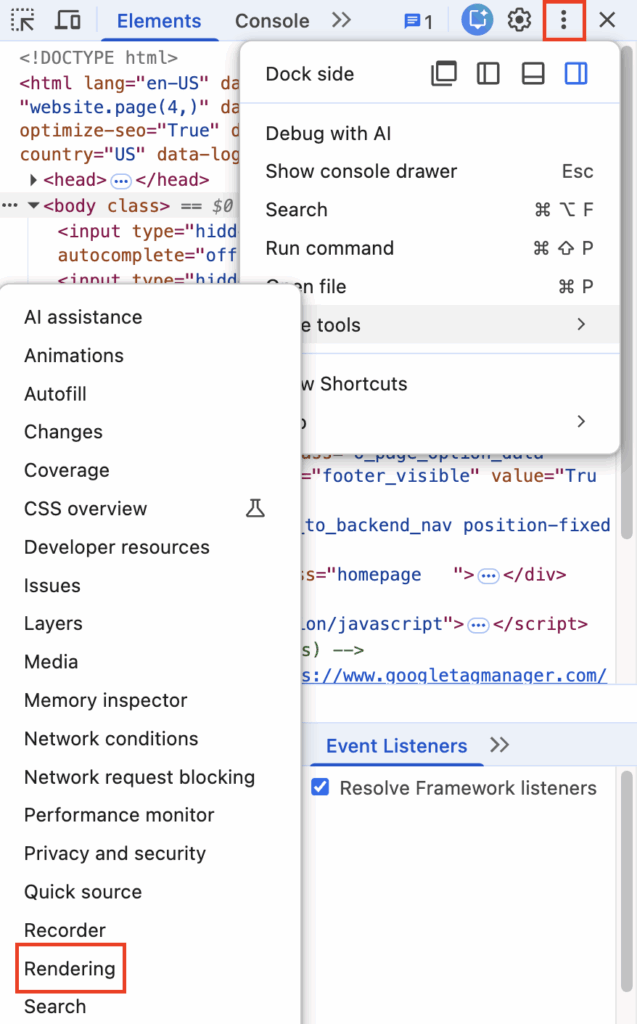Screen dimensions: 637x1024
Task: Dock DevTools to the bottom
Action: (x=532, y=73)
